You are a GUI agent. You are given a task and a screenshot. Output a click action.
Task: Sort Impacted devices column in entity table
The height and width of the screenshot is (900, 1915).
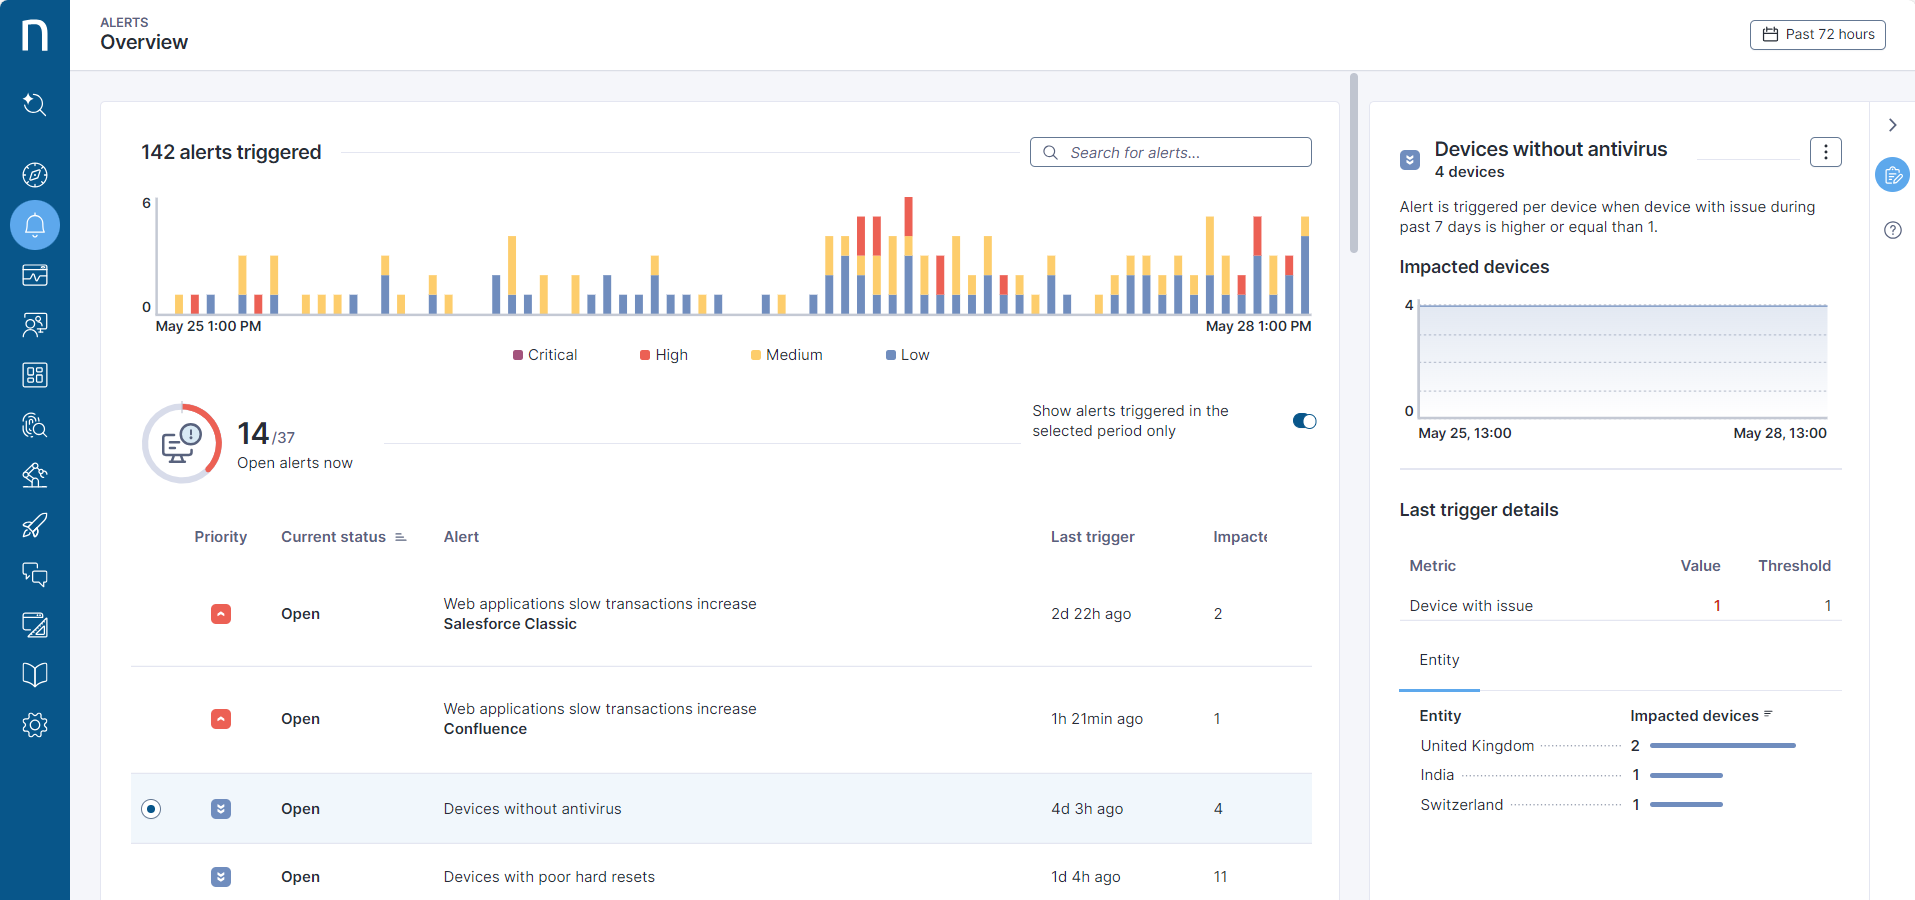tap(1701, 716)
